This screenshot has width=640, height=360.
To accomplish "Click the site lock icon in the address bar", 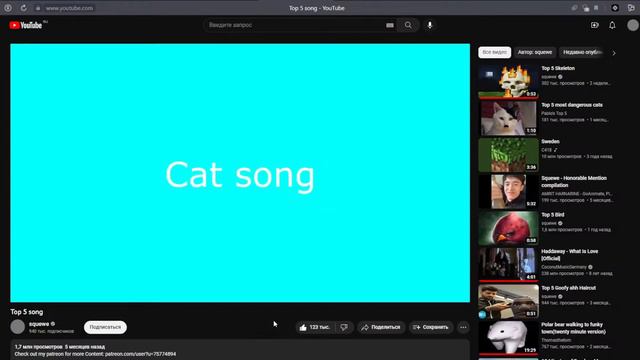I will [38, 8].
